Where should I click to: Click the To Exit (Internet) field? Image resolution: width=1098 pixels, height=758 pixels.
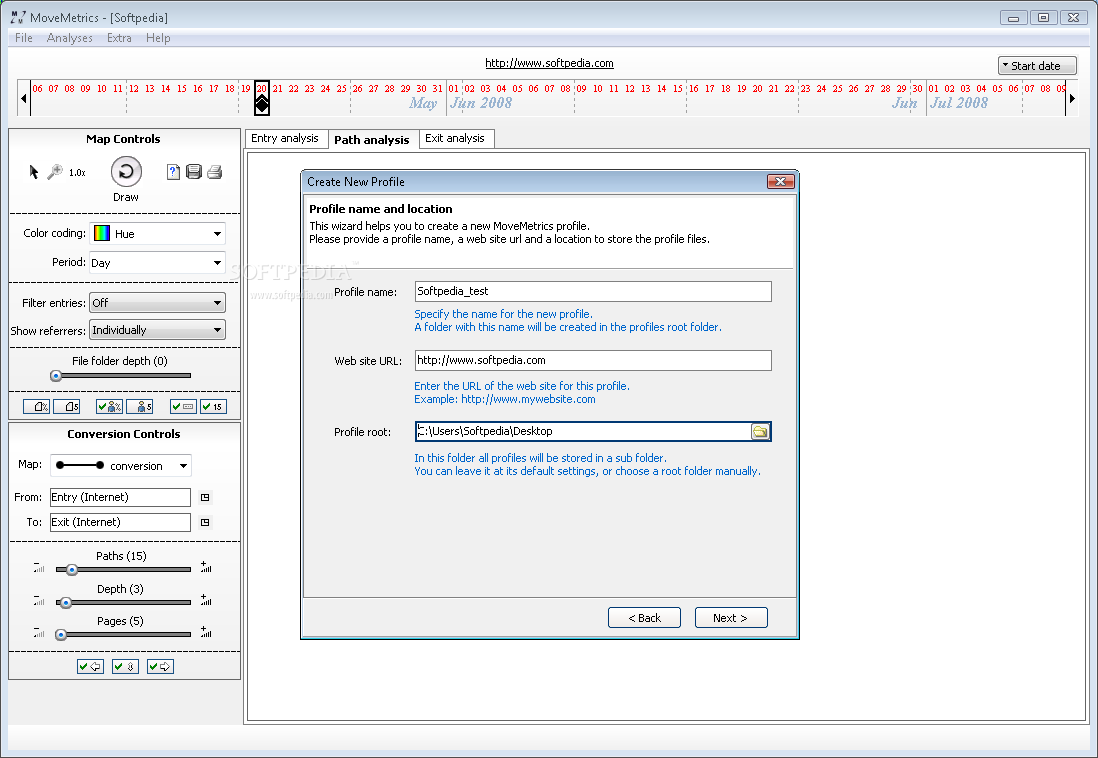coord(120,523)
